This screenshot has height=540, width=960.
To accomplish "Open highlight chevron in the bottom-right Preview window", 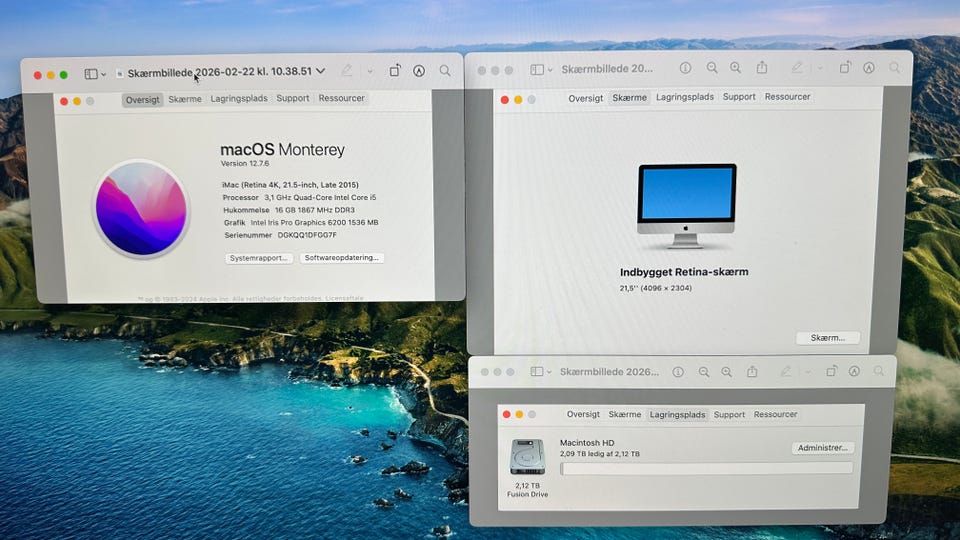I will tap(808, 372).
